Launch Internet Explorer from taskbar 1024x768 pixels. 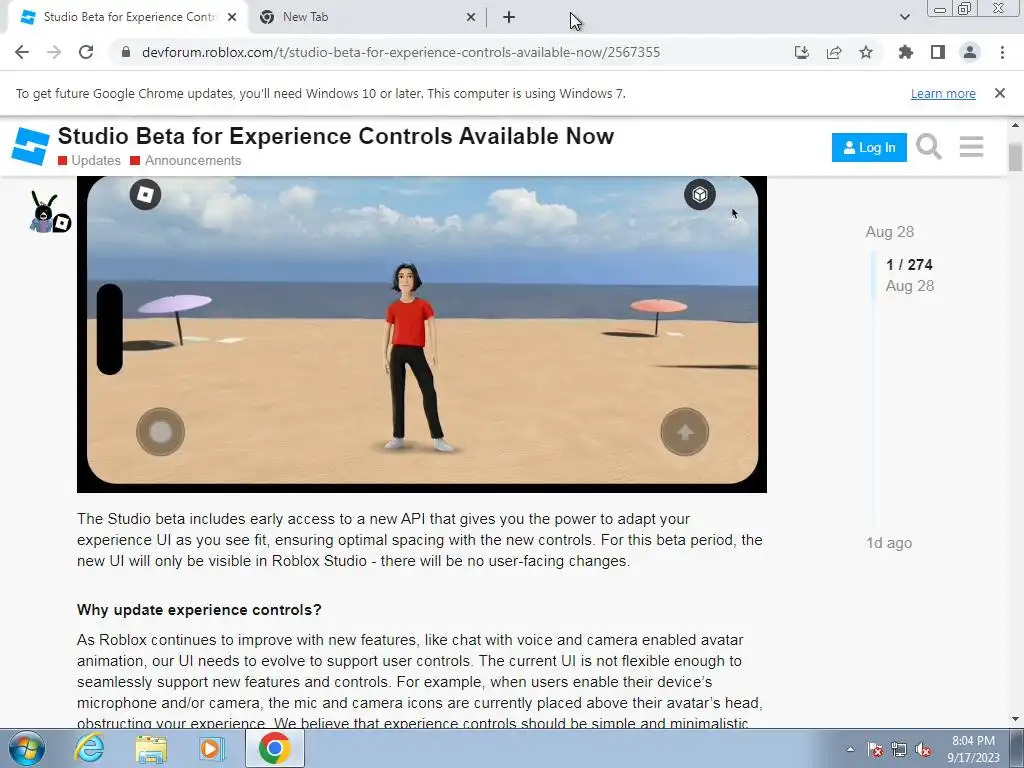tap(89, 748)
